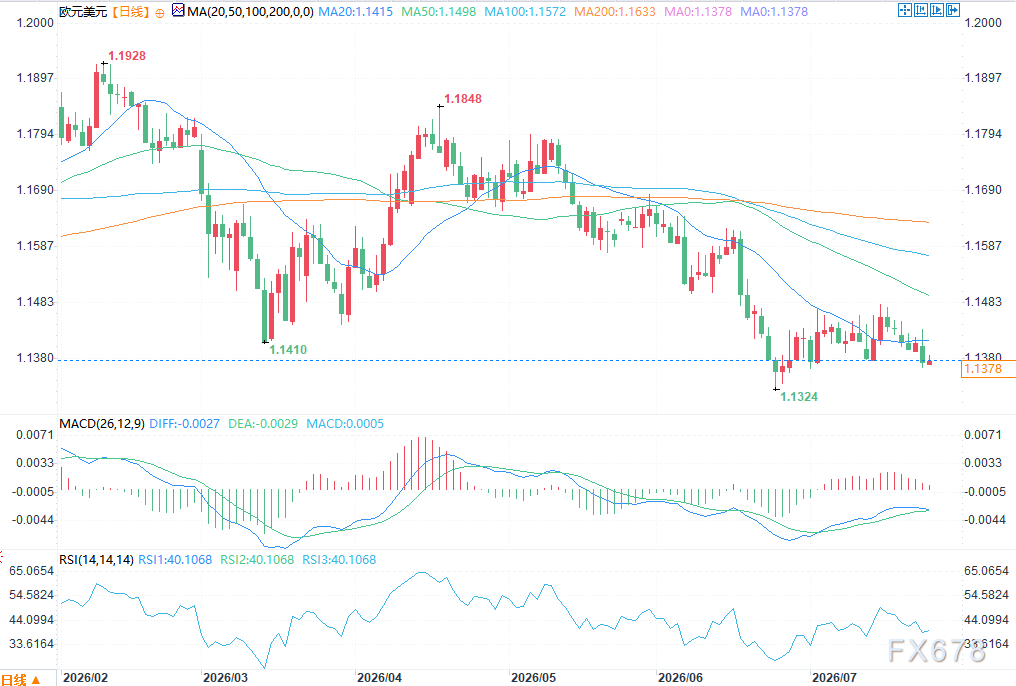
Task: Click the 1.1848 peak price label
Action: [x=463, y=98]
